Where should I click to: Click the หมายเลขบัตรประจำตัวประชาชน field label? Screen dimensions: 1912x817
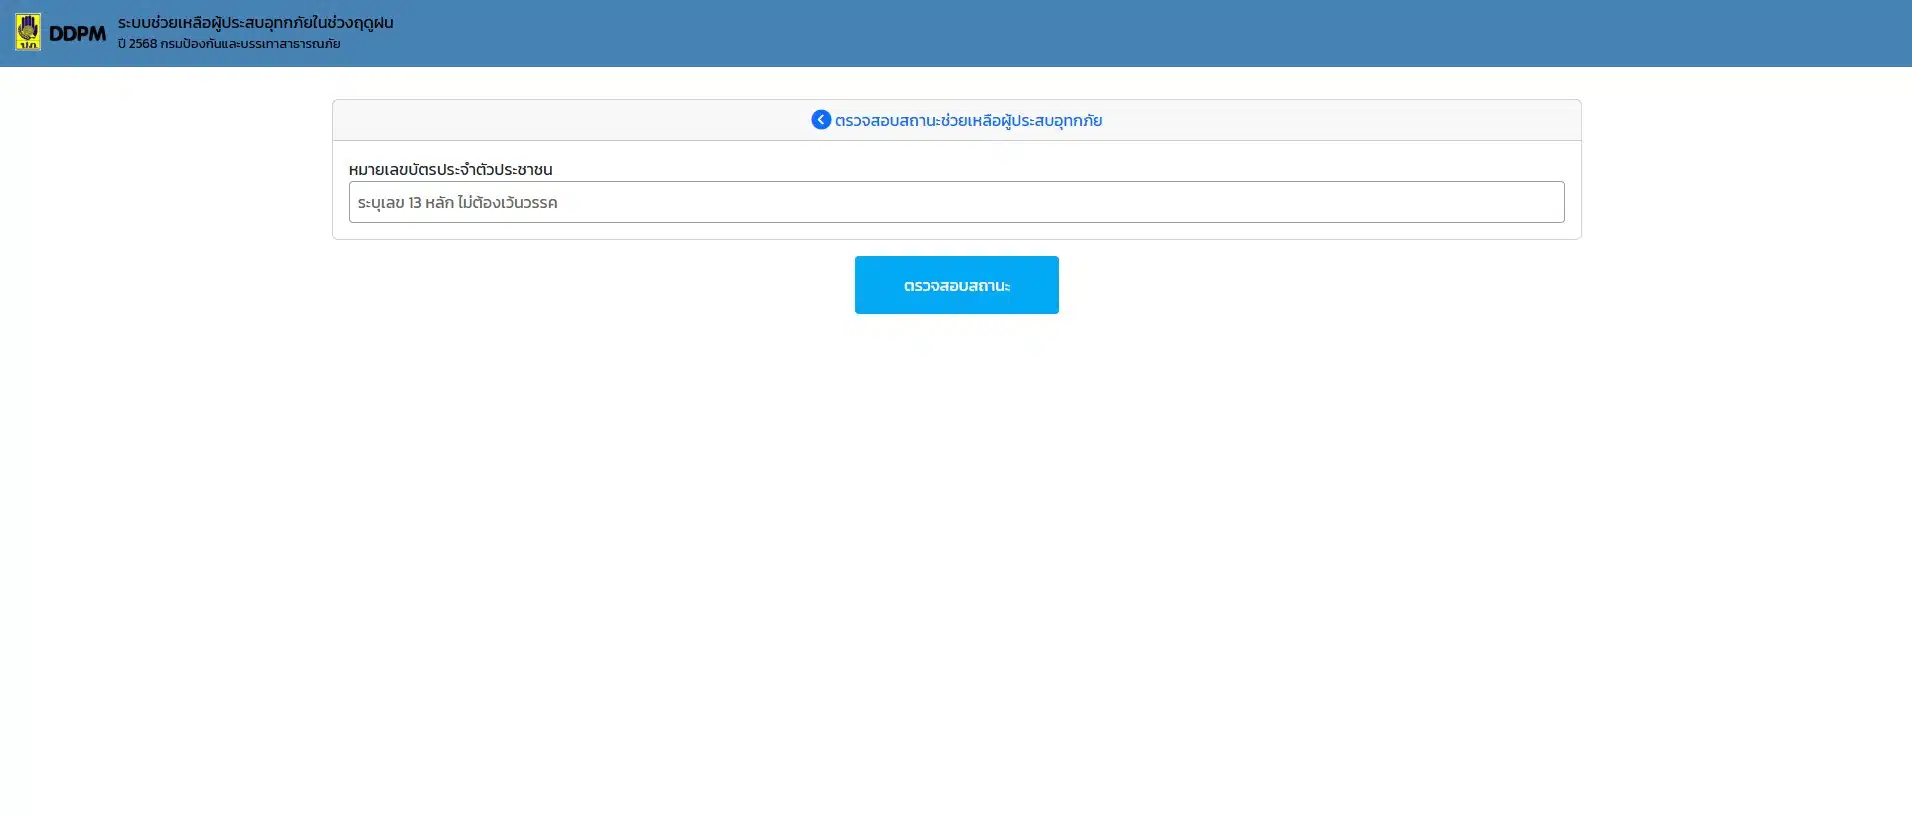tap(450, 169)
